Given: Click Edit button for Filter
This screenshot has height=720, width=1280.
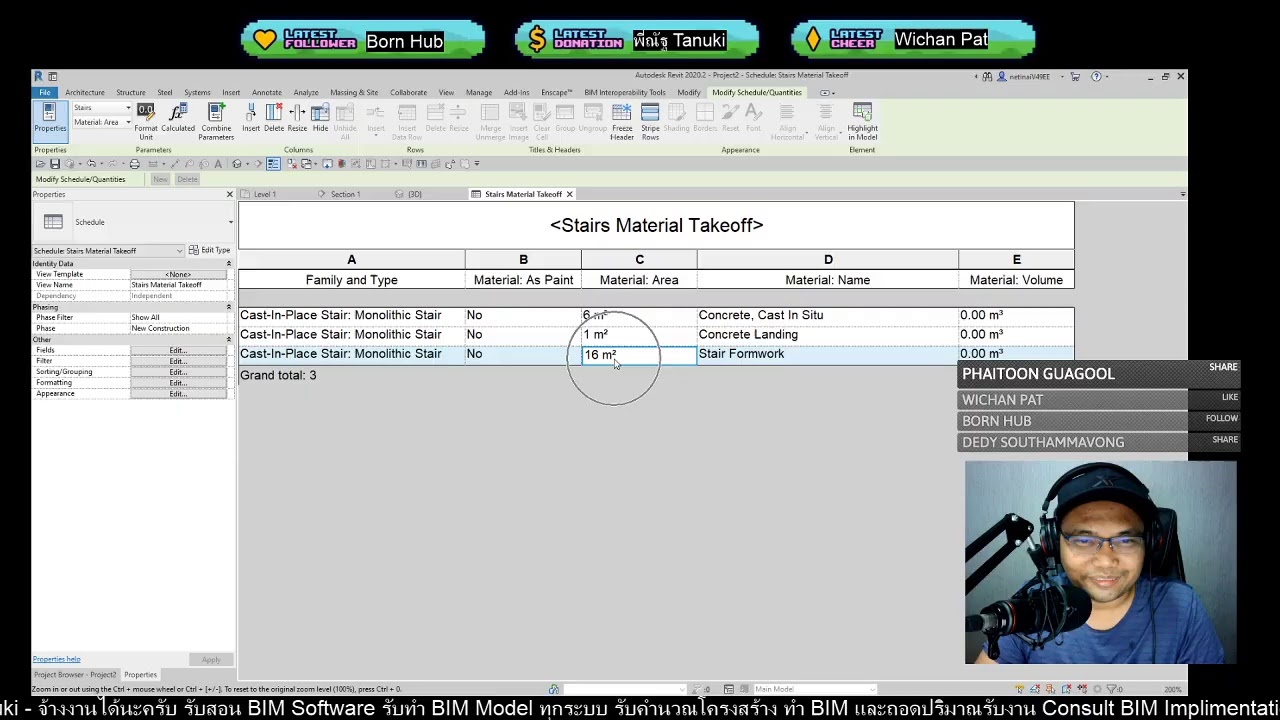Looking at the screenshot, I should (x=178, y=361).
